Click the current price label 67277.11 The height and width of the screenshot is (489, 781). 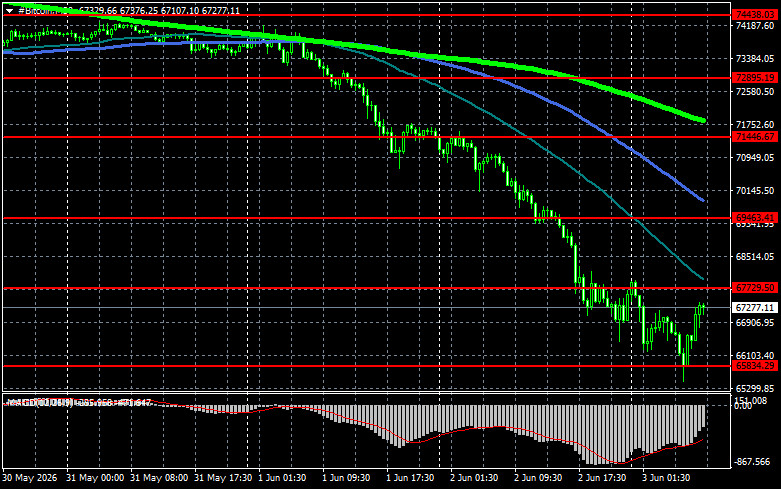point(755,308)
